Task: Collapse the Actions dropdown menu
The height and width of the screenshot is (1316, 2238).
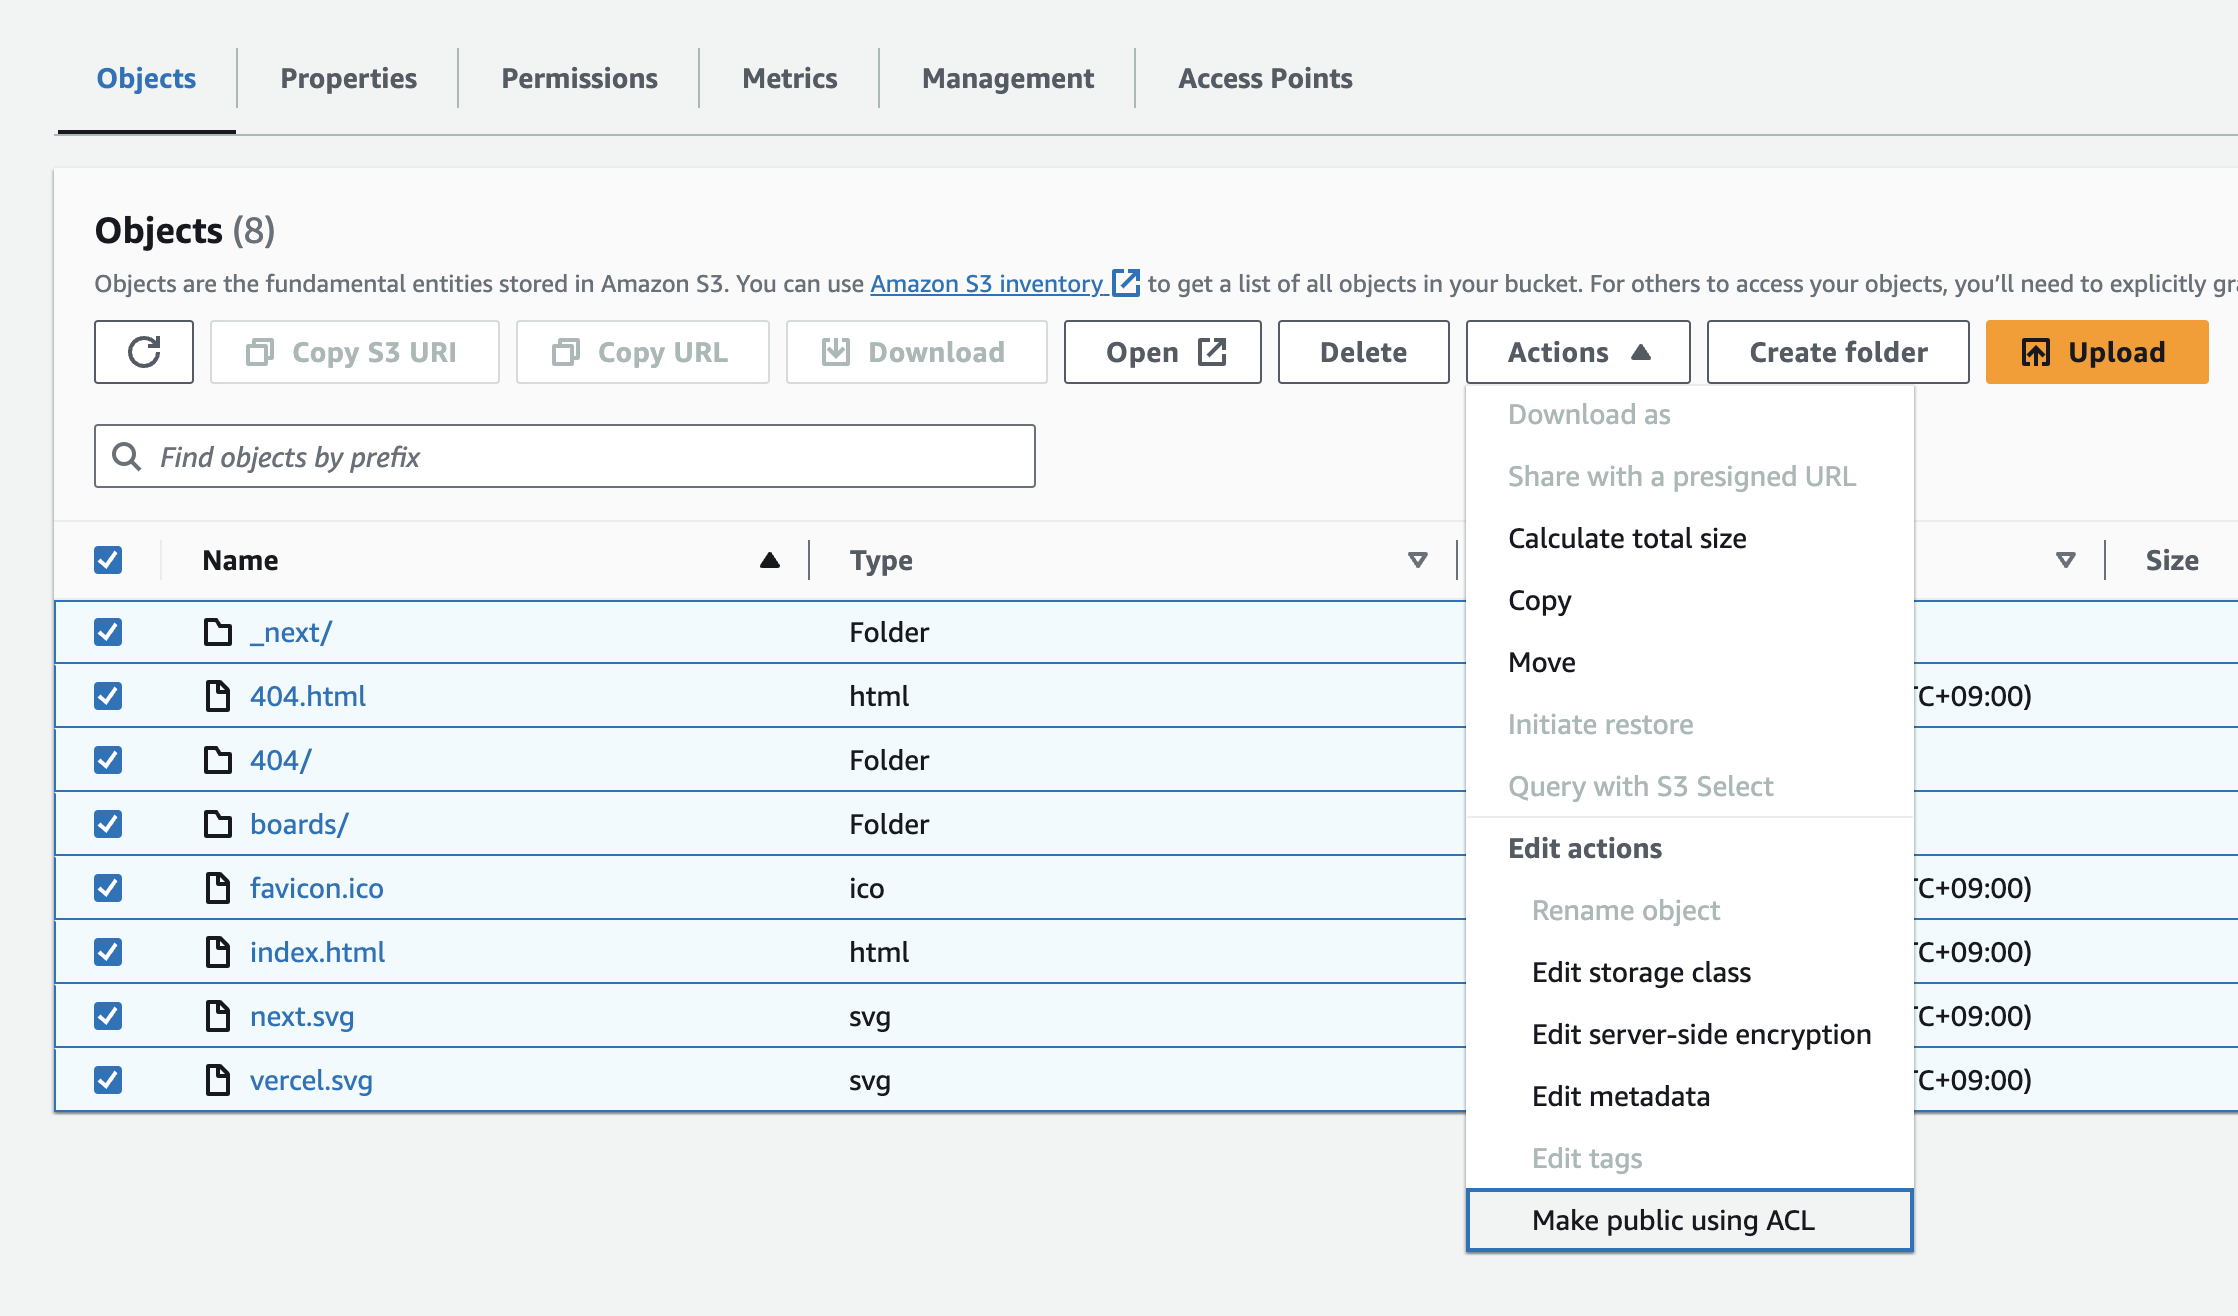Action: click(x=1578, y=352)
